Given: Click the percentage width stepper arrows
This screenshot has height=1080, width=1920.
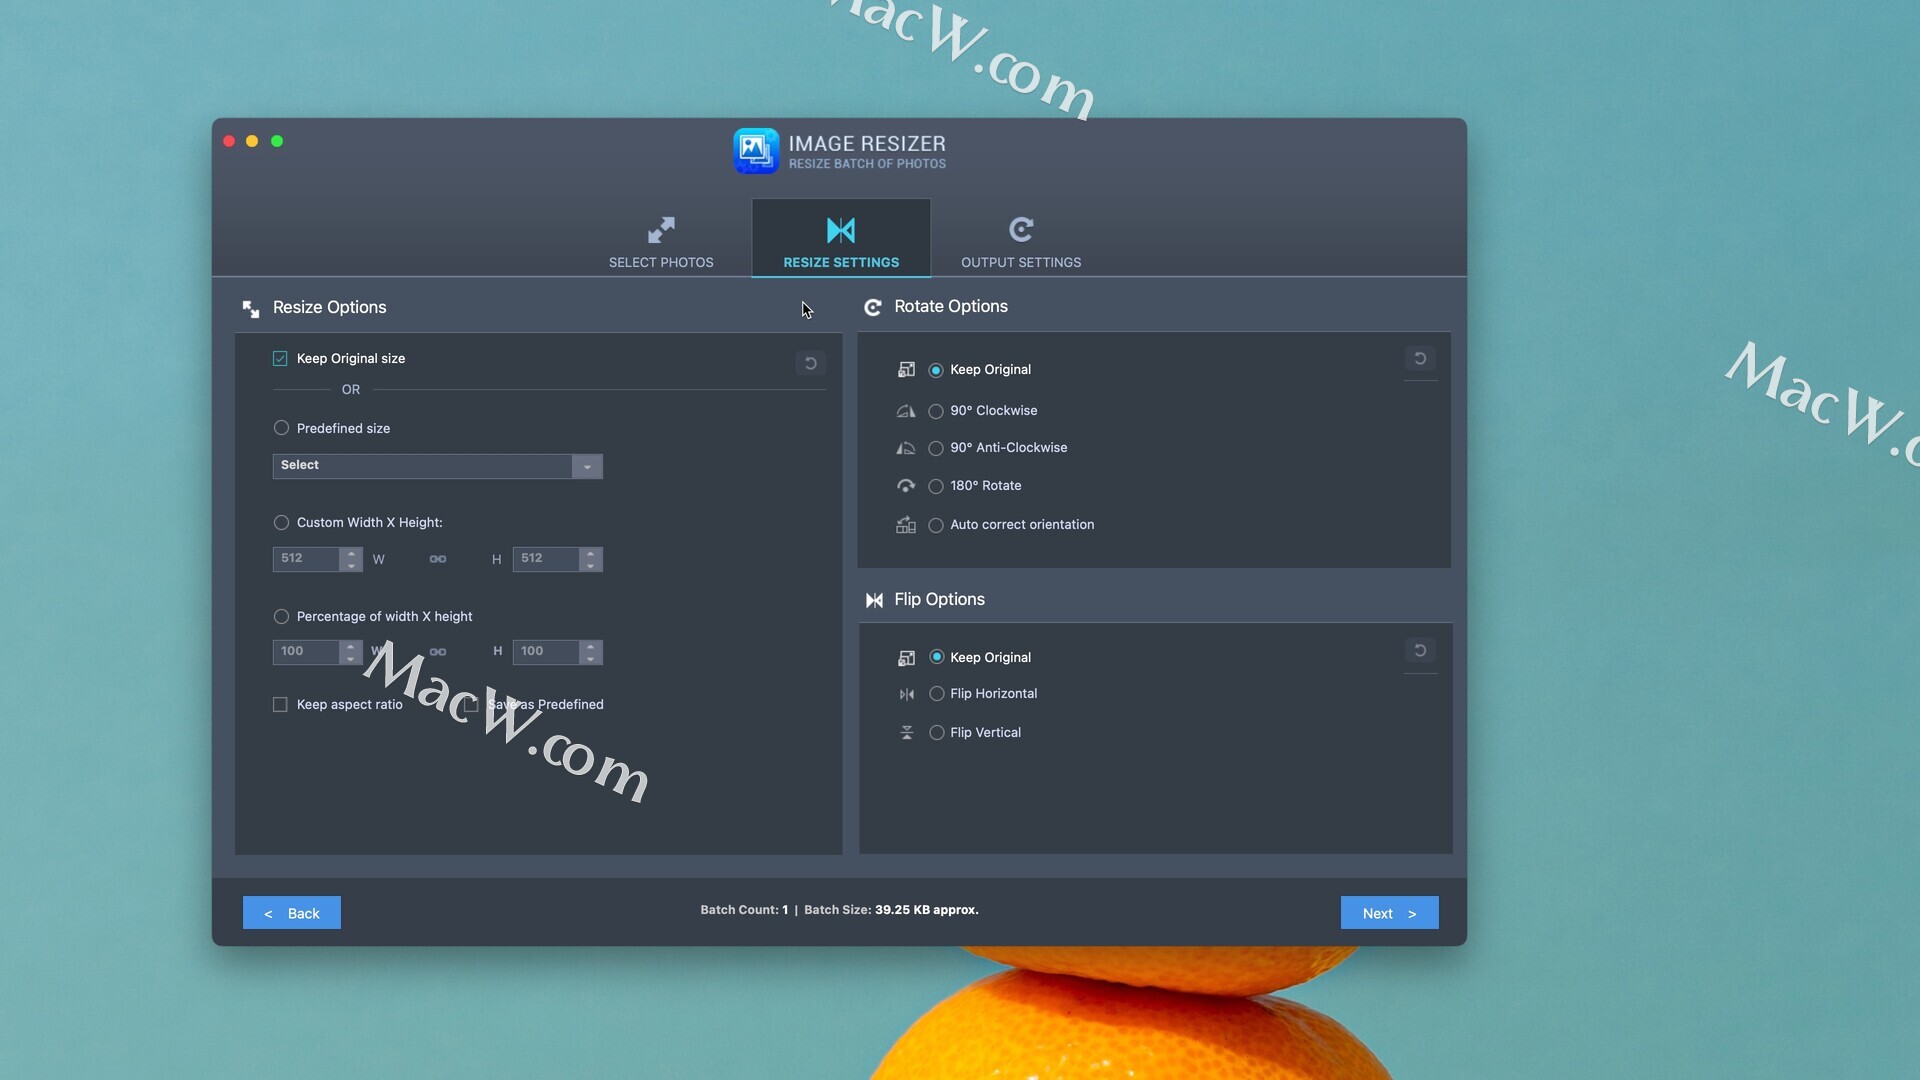Looking at the screenshot, I should coord(351,652).
